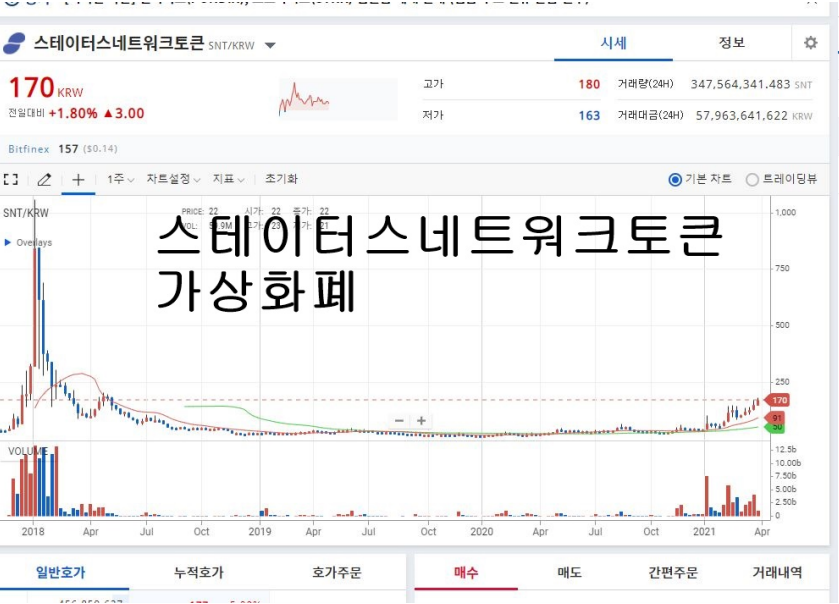
Task: Open the 호가주문 tab
Action: 337,572
